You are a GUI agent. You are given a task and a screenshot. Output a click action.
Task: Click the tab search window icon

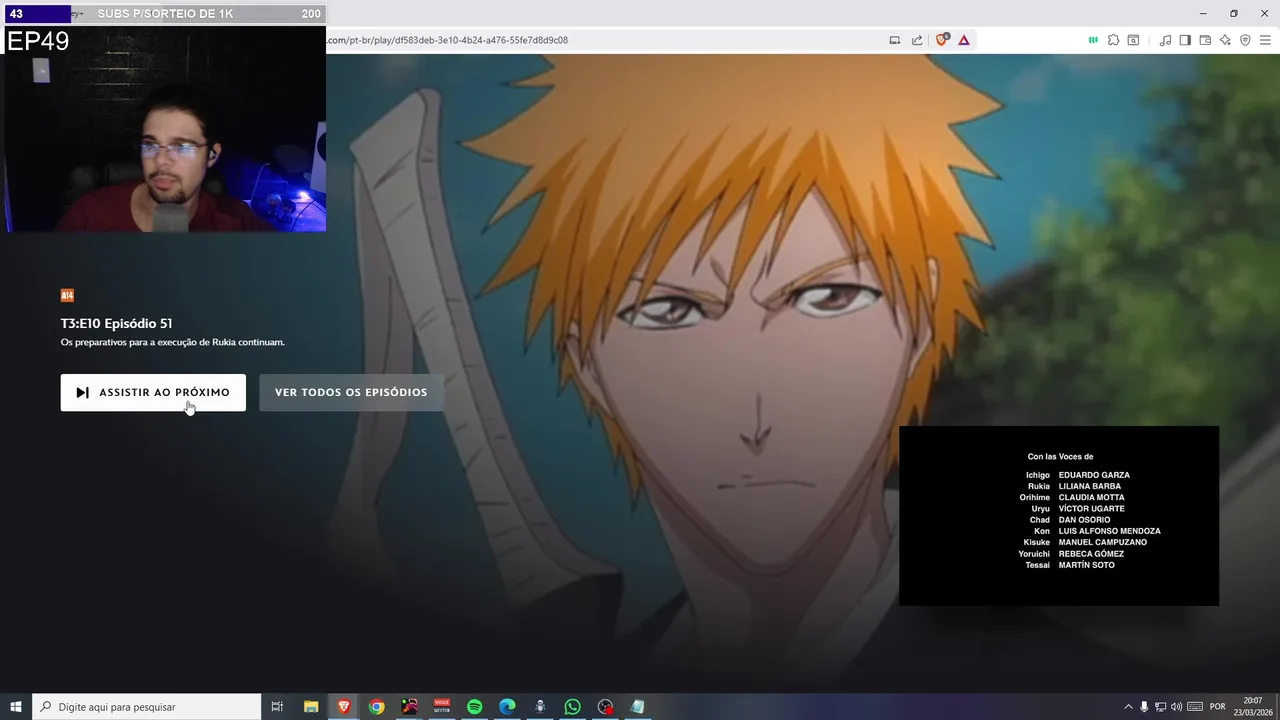point(1133,40)
